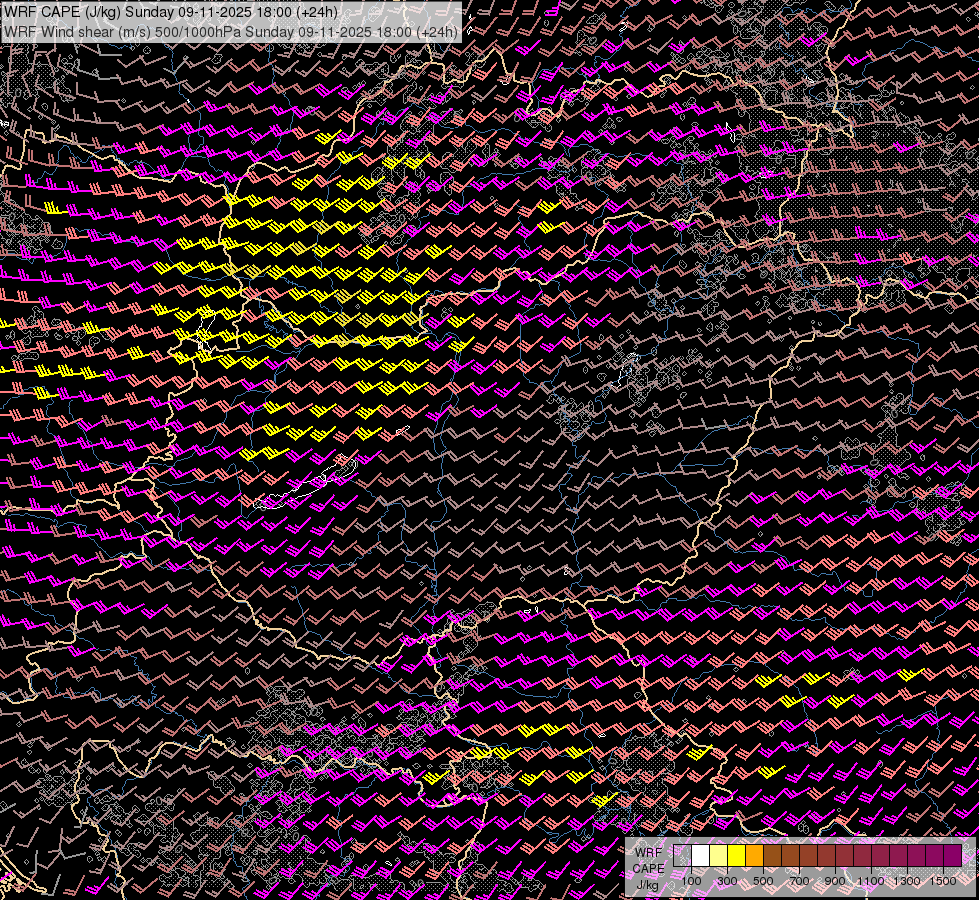Pick the bright yellow CAPE legend swatch
Viewport: 979px width, 900px height.
(x=737, y=856)
